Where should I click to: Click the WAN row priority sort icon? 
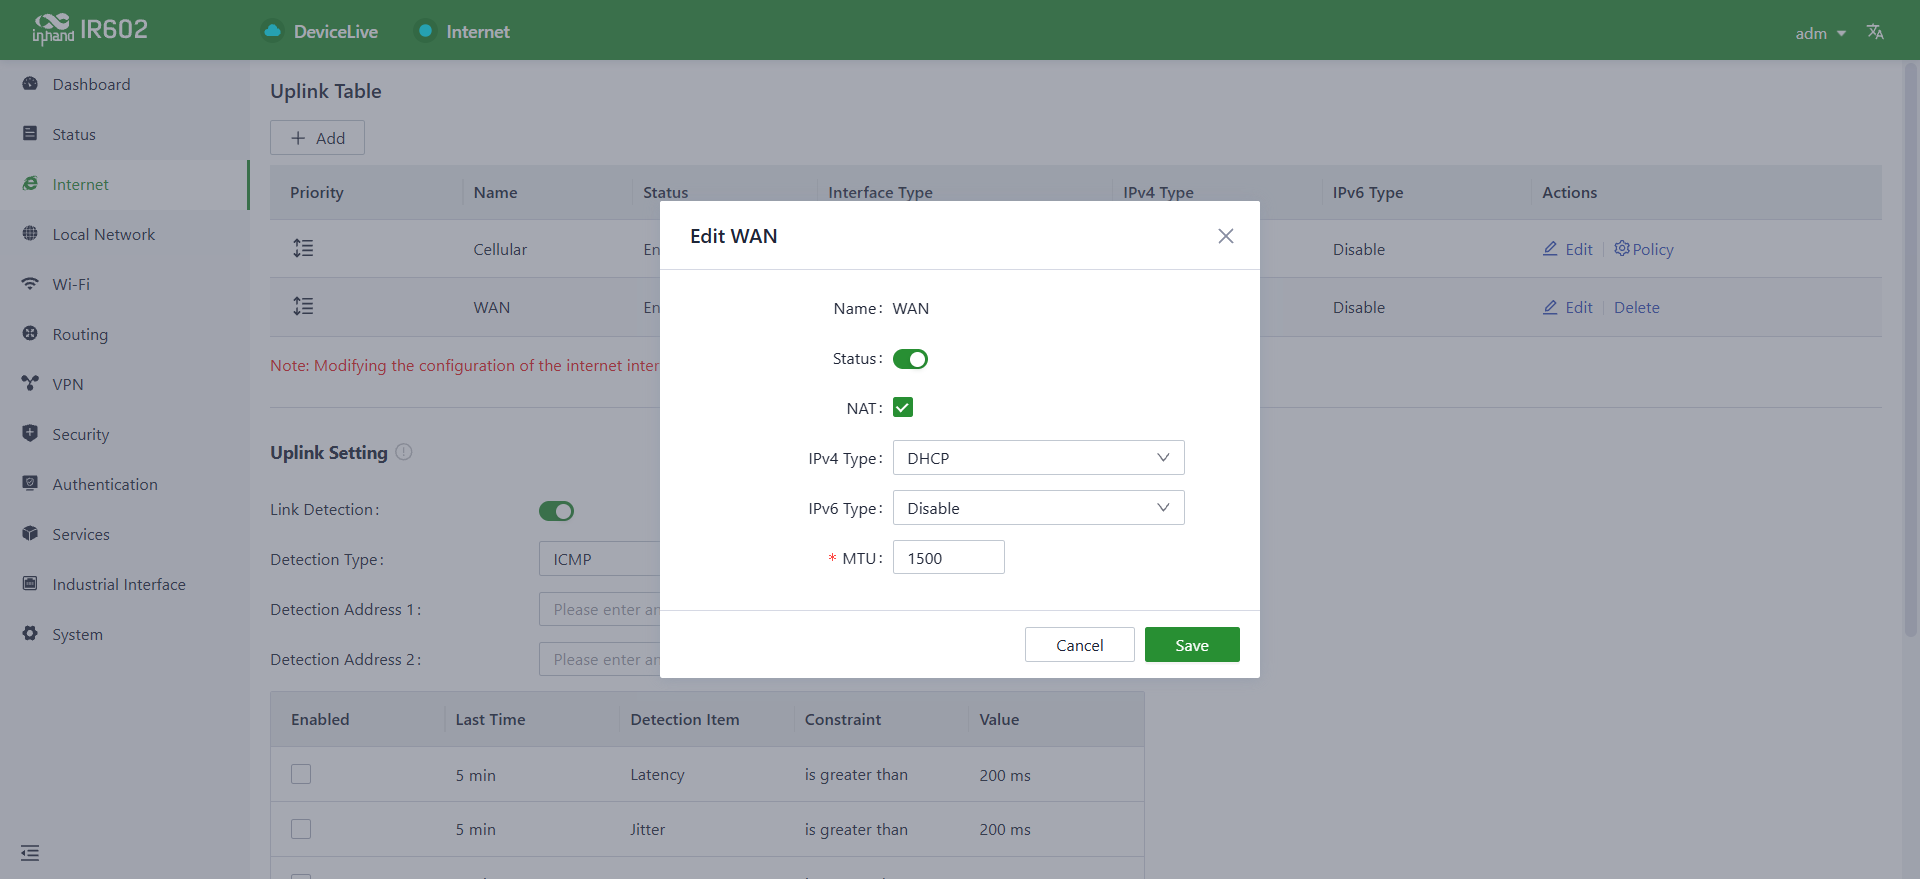303,306
